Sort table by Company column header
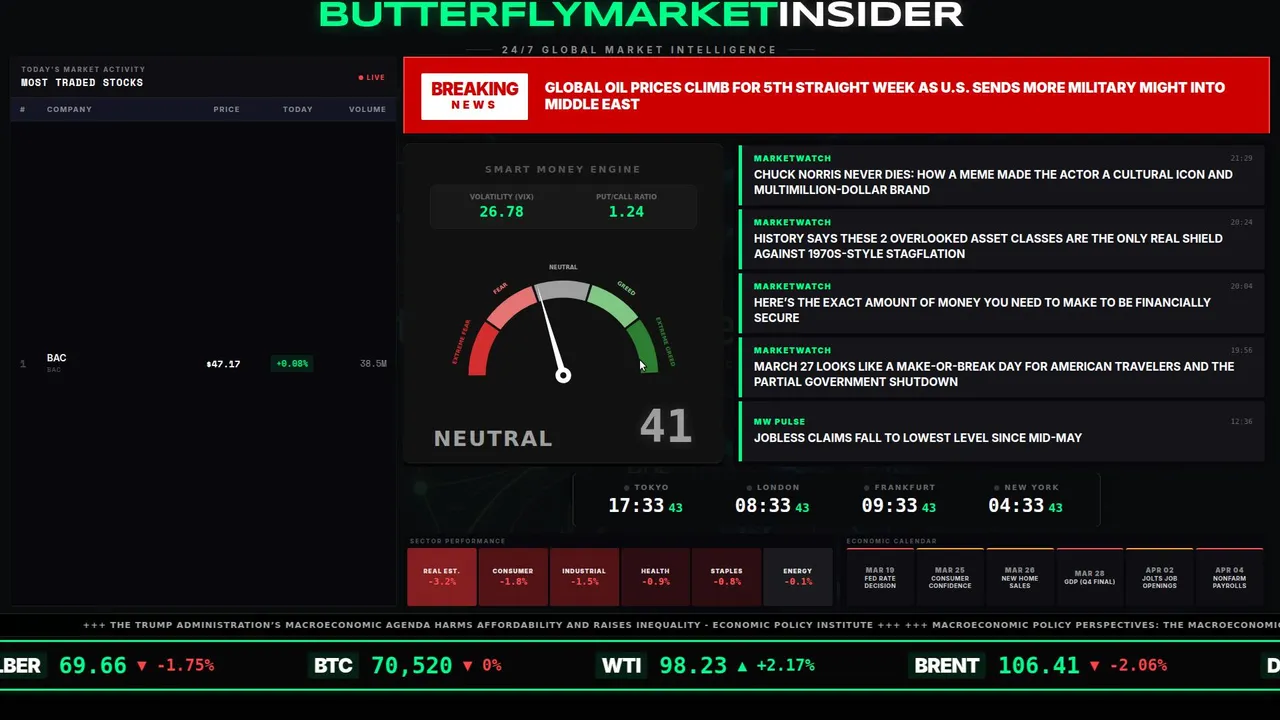 [69, 109]
